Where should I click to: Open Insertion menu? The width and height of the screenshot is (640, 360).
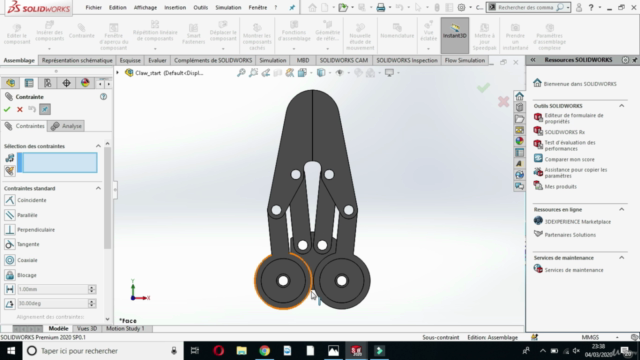tap(175, 7)
